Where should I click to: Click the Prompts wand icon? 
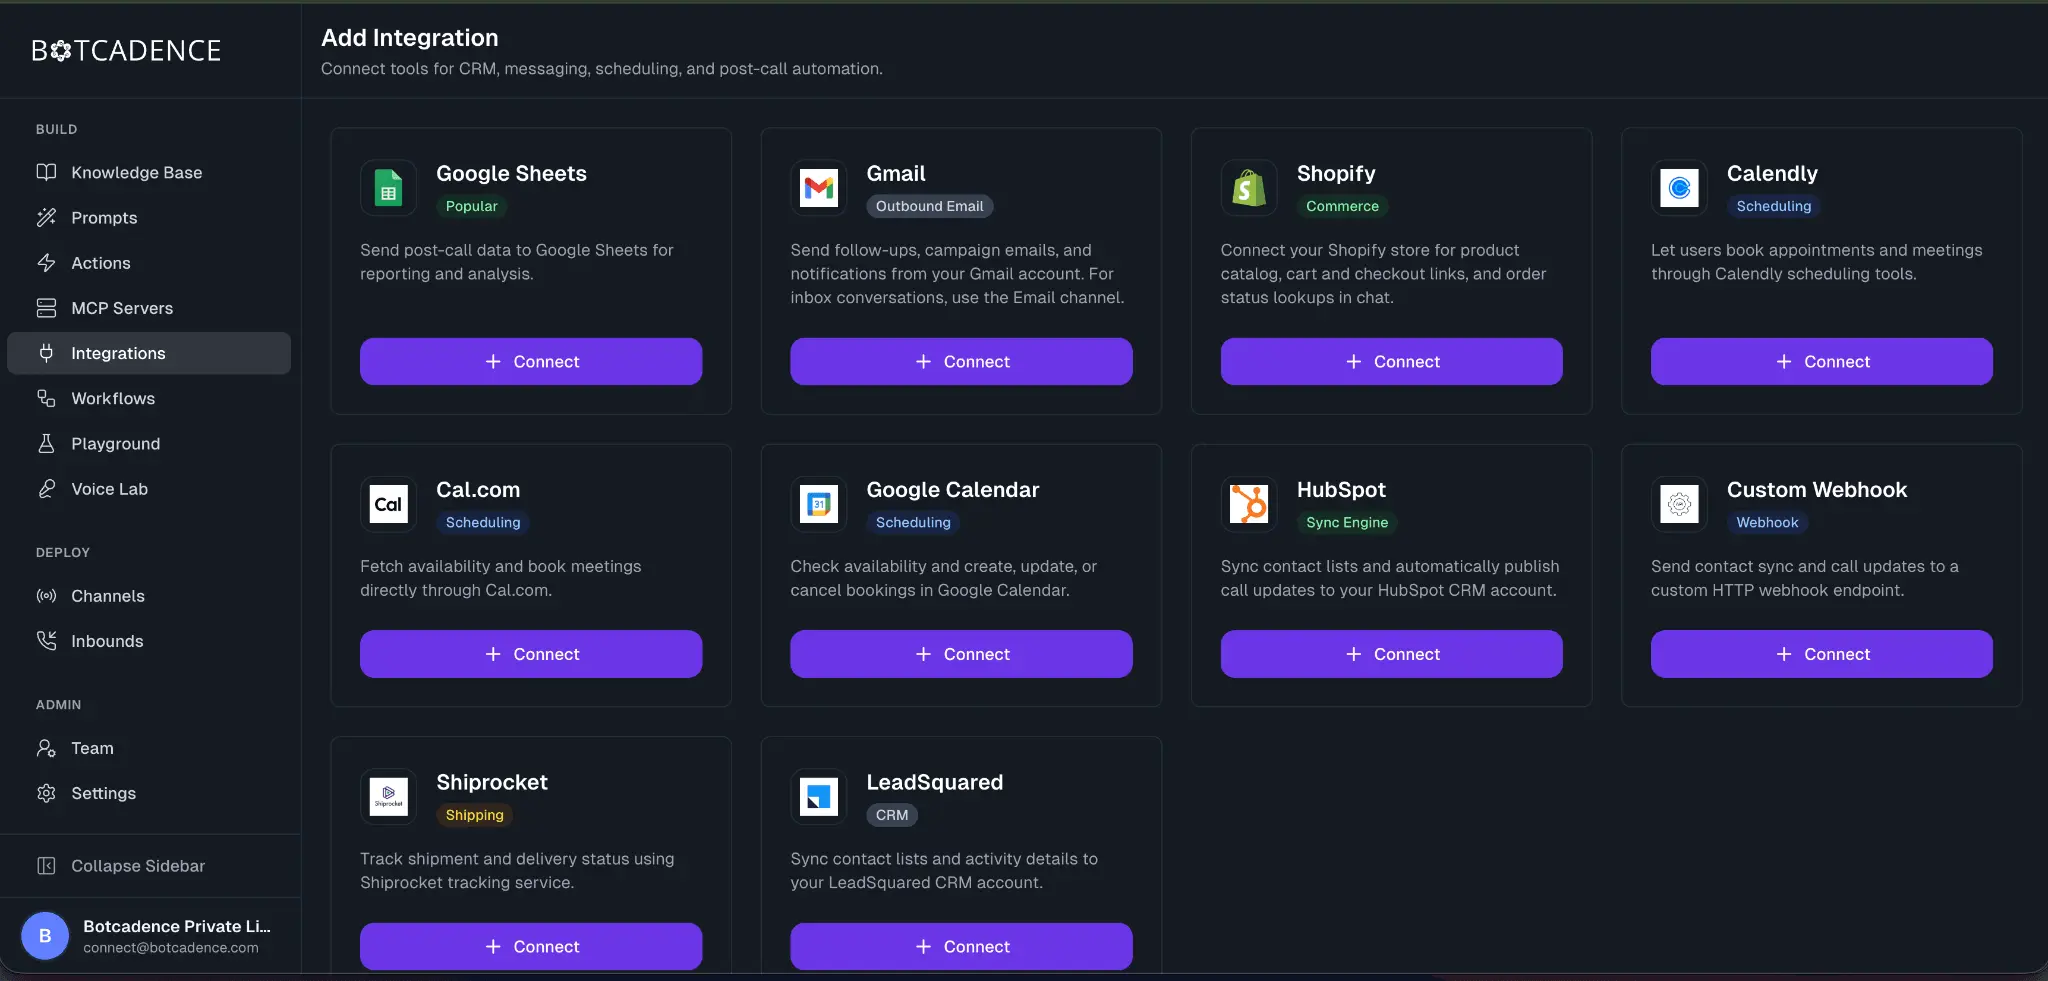46,217
